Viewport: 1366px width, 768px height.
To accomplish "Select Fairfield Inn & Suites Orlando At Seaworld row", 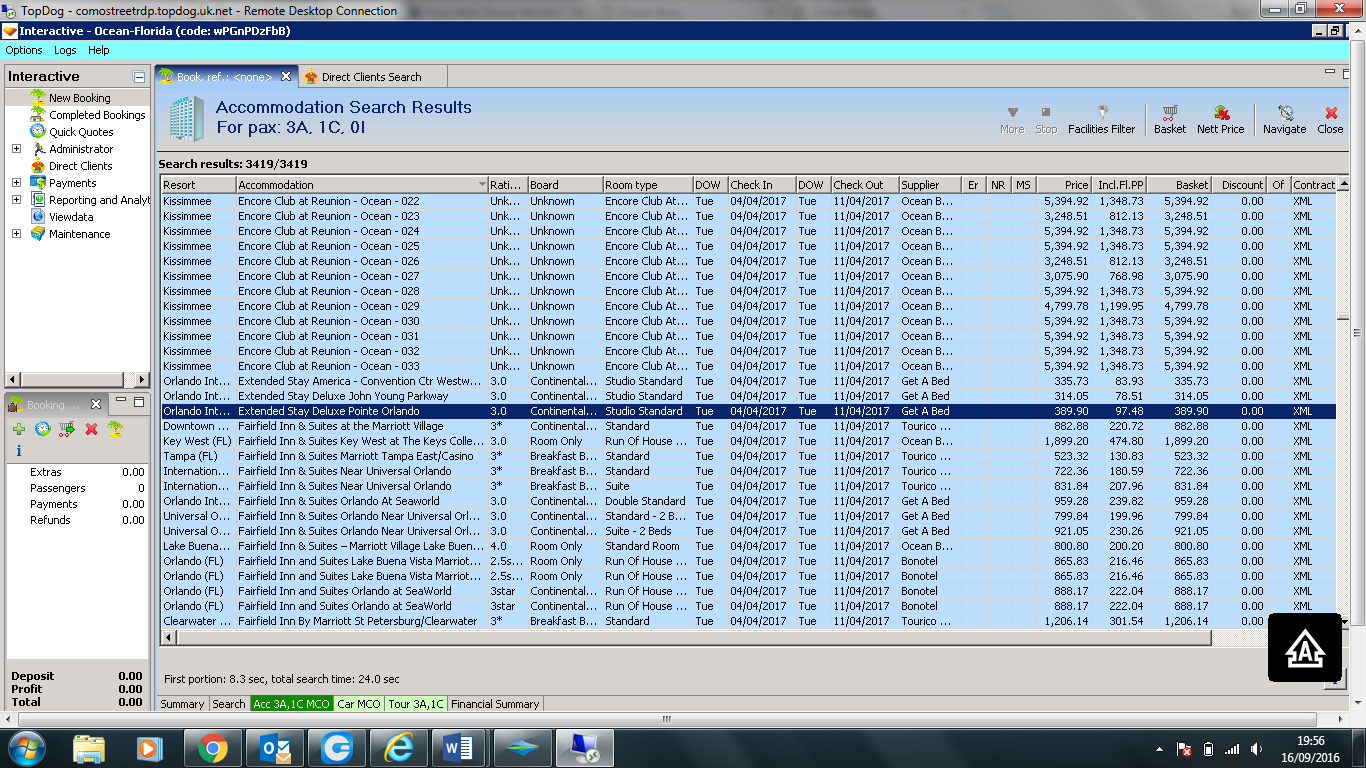I will [748, 501].
